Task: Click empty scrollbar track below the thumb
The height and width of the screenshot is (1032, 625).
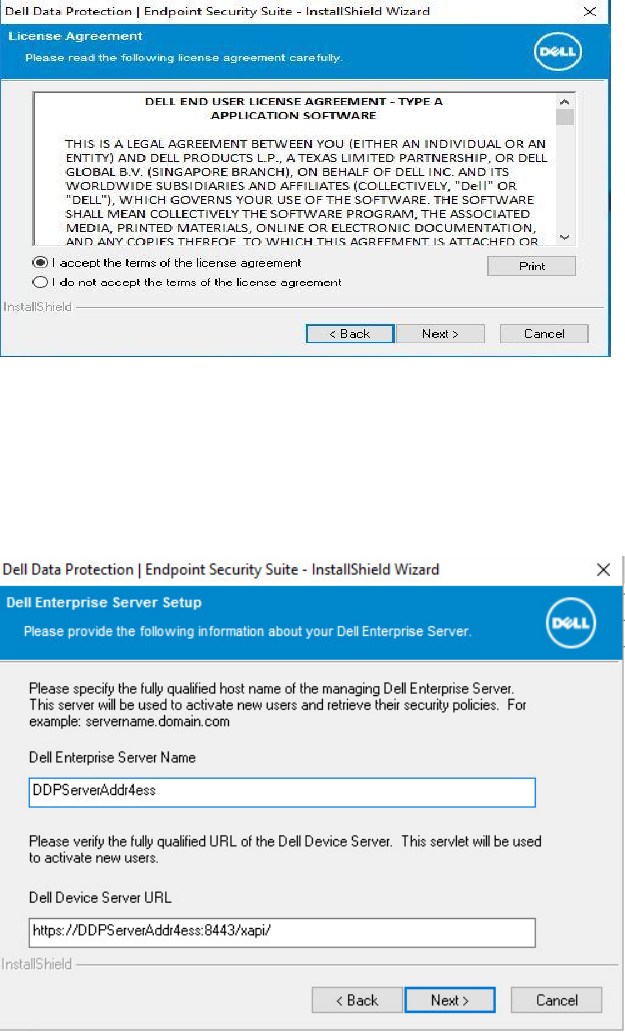Action: (x=565, y=180)
